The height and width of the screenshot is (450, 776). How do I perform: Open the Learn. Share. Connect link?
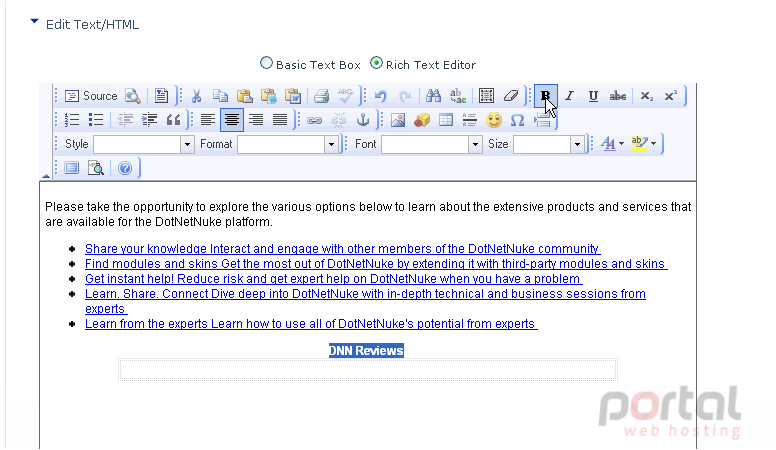(x=365, y=301)
